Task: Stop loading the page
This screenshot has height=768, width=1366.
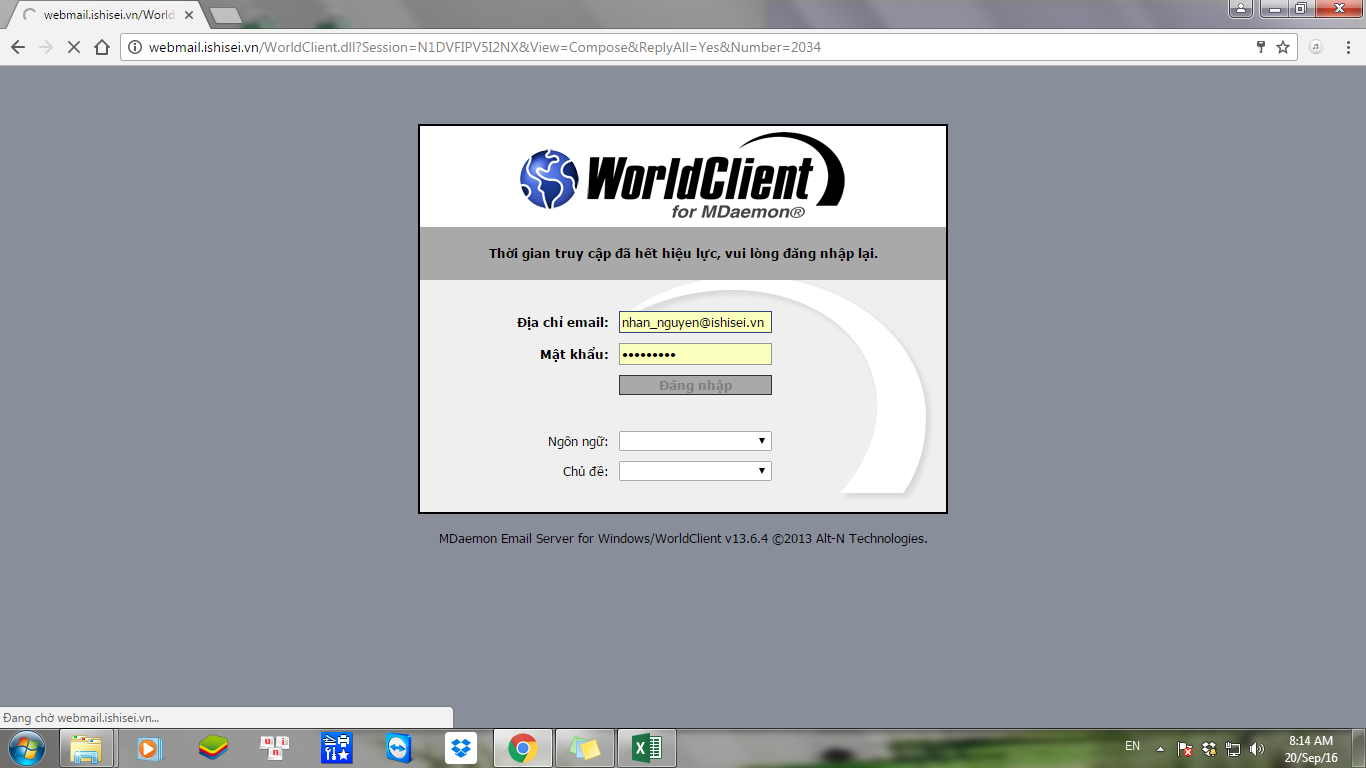Action: pyautogui.click(x=73, y=47)
